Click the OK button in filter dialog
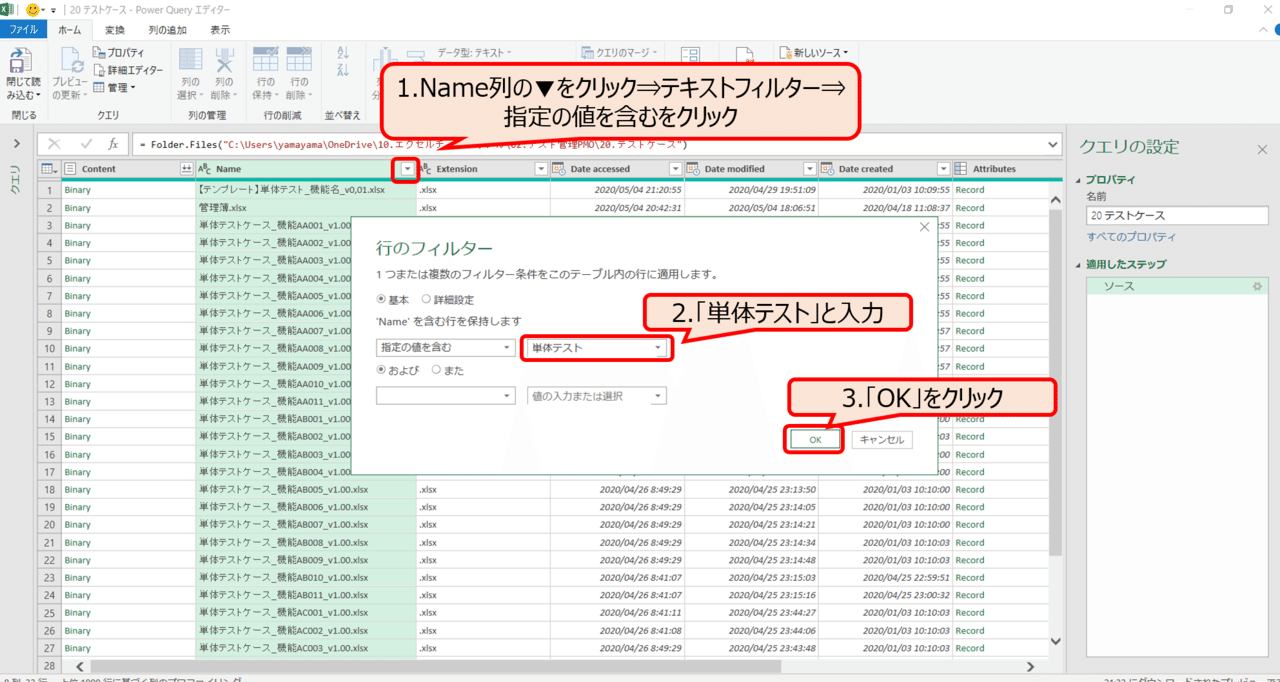 click(815, 439)
